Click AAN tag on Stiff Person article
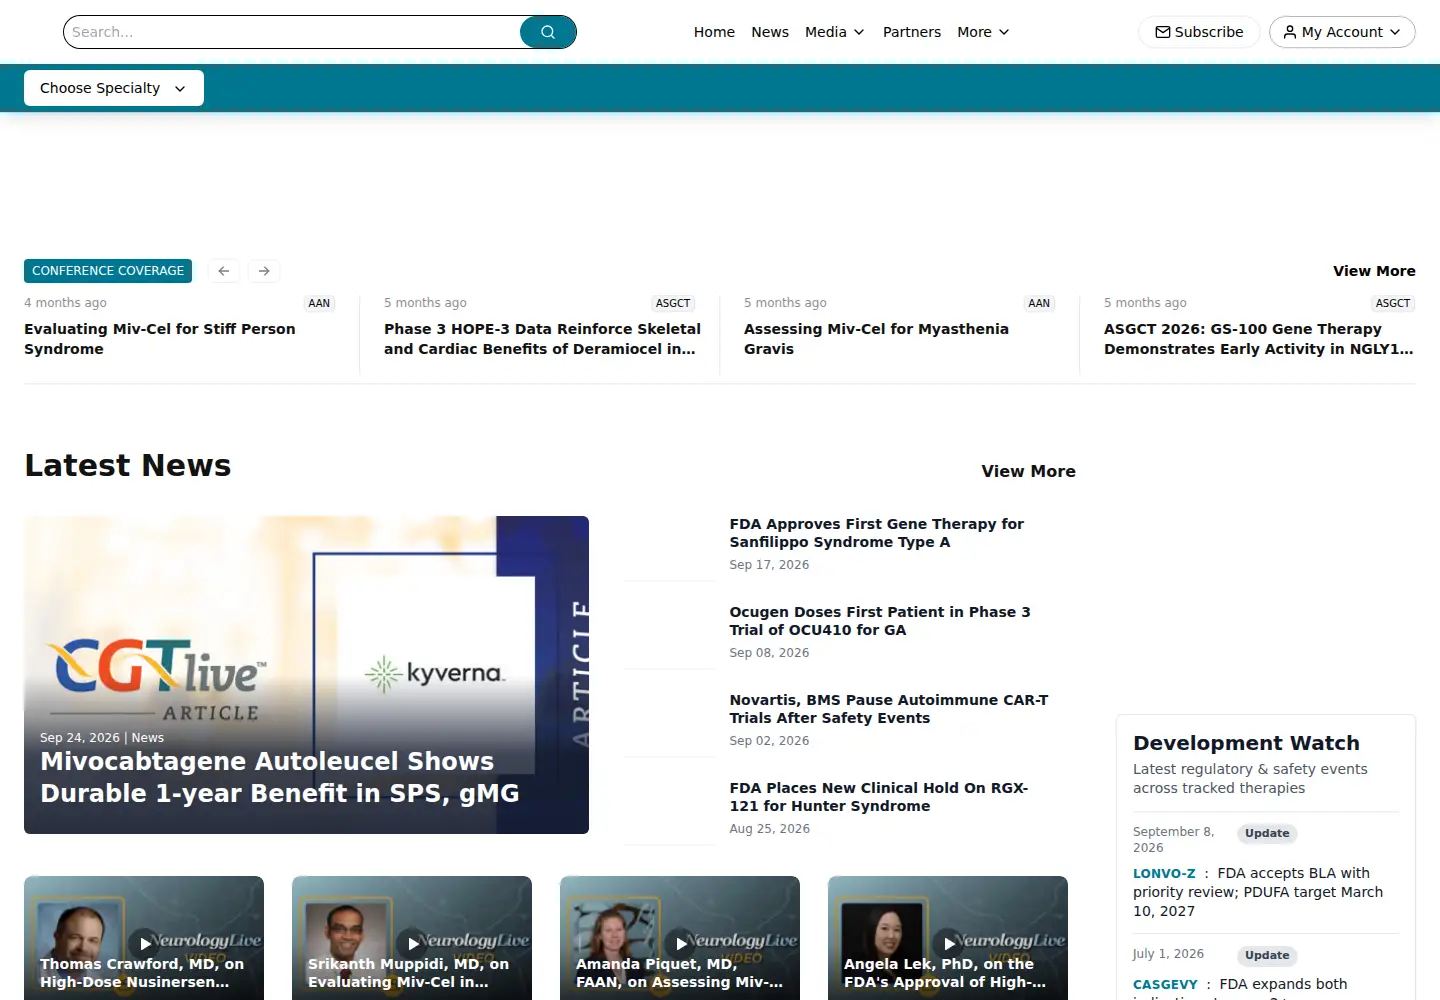This screenshot has height=1000, width=1440. (x=319, y=303)
